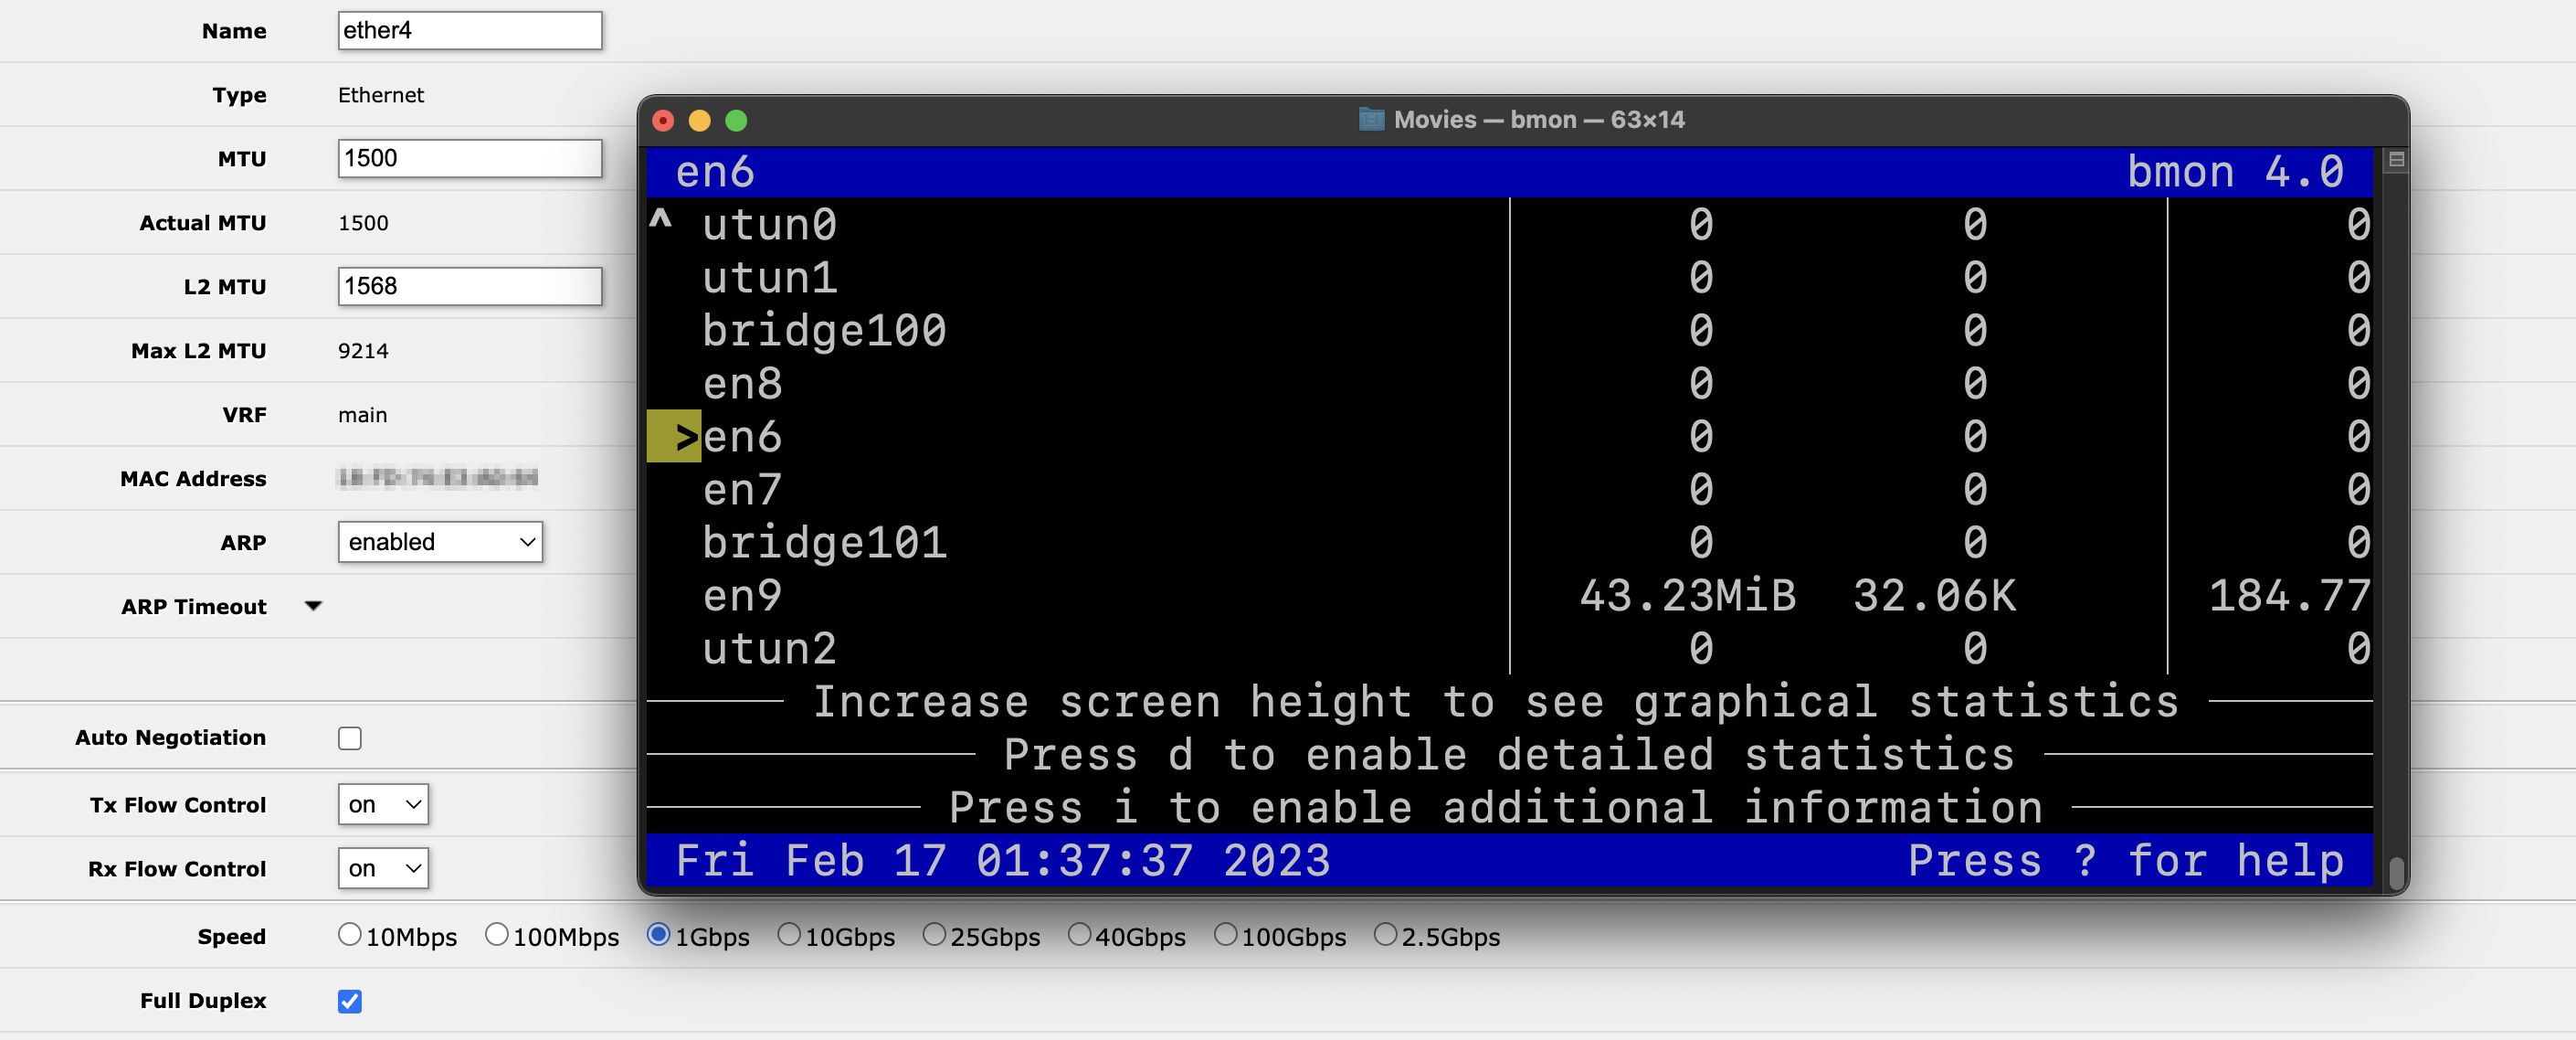Click the bridge101 interface row
Image resolution: width=2576 pixels, height=1040 pixels.
click(x=1510, y=542)
